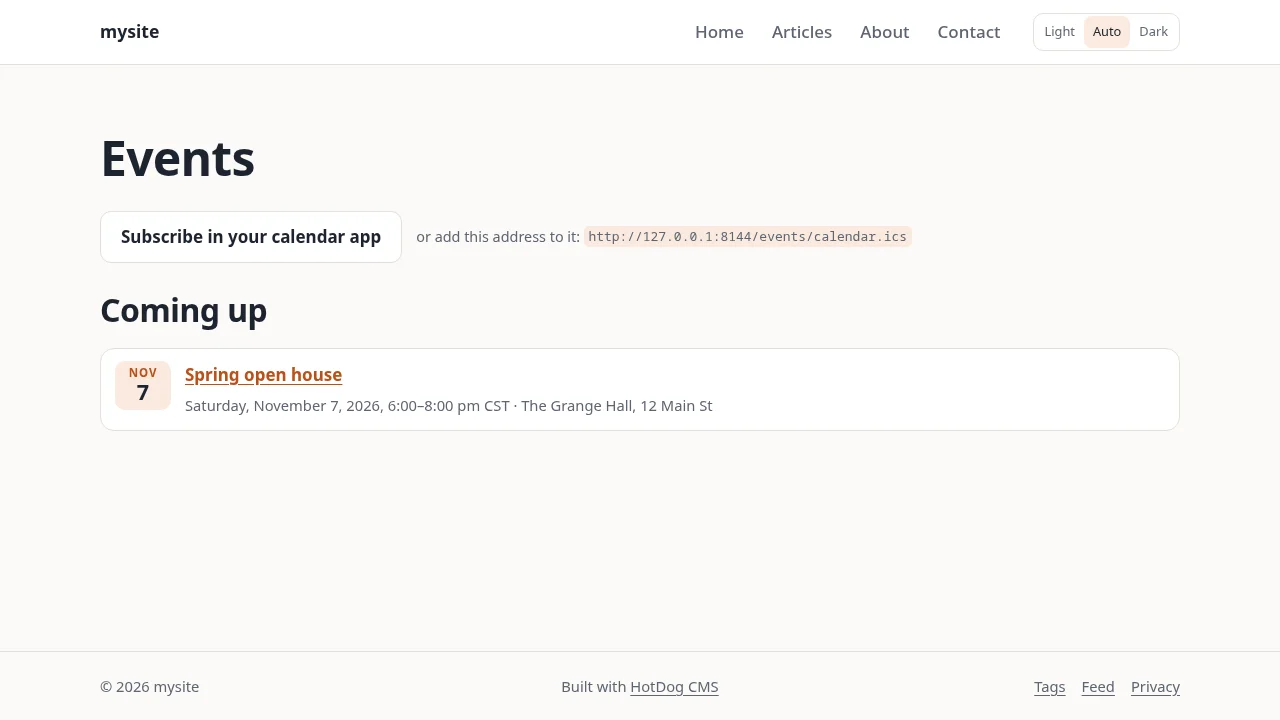The width and height of the screenshot is (1280, 720).
Task: Open the Tags footer link
Action: click(1050, 687)
